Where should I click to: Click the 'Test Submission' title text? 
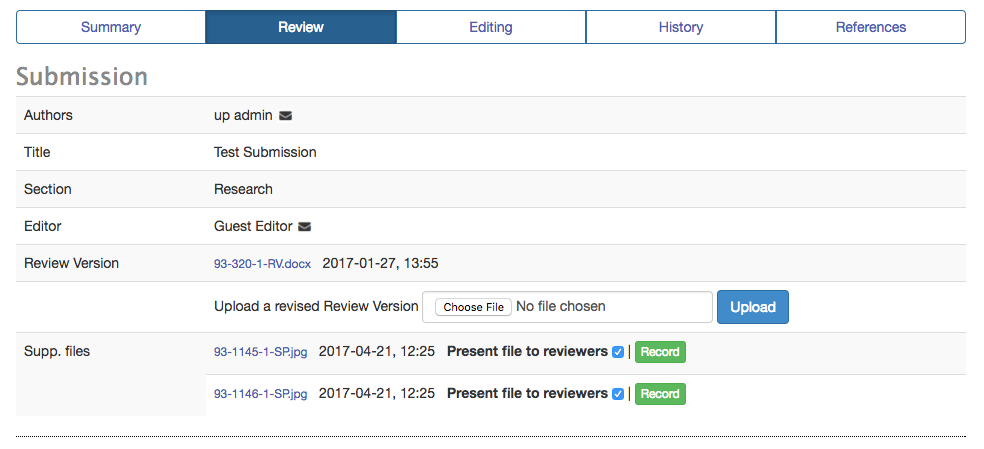click(x=265, y=153)
